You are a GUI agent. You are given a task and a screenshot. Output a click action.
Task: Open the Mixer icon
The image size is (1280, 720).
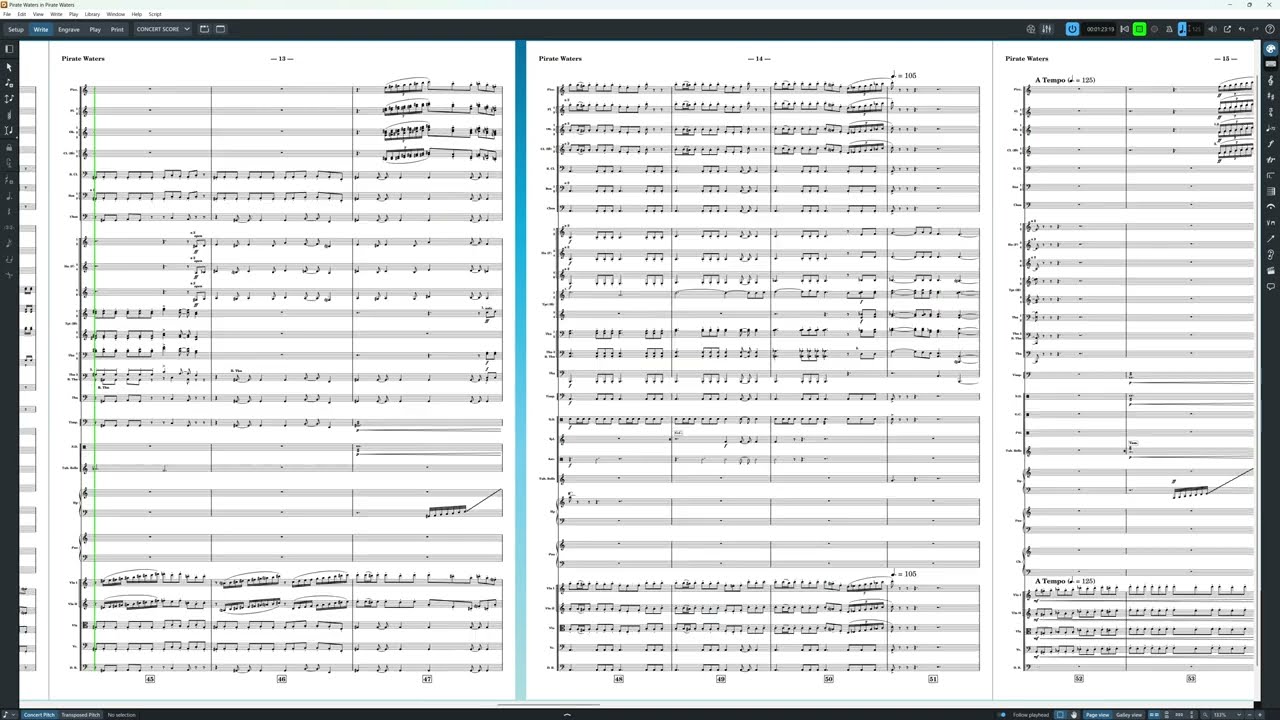(1047, 29)
